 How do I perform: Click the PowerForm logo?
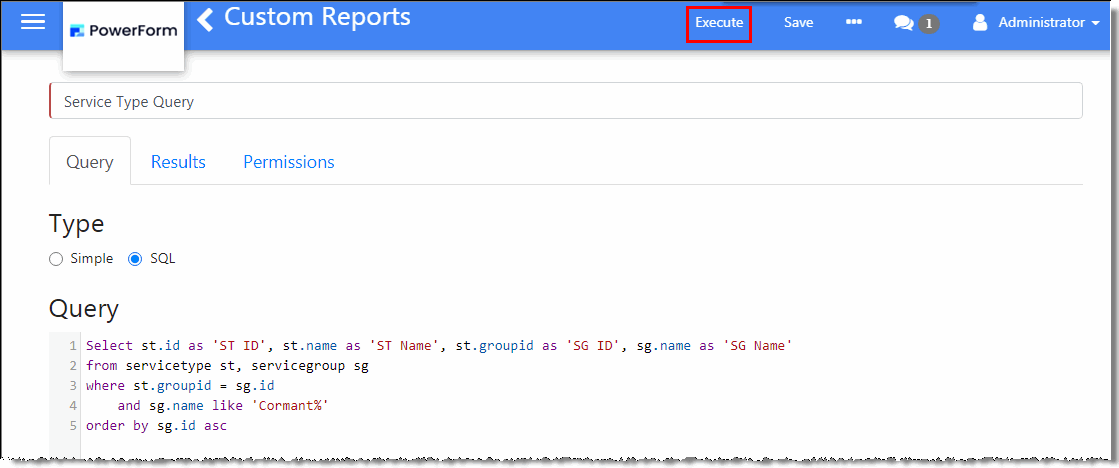(x=123, y=31)
